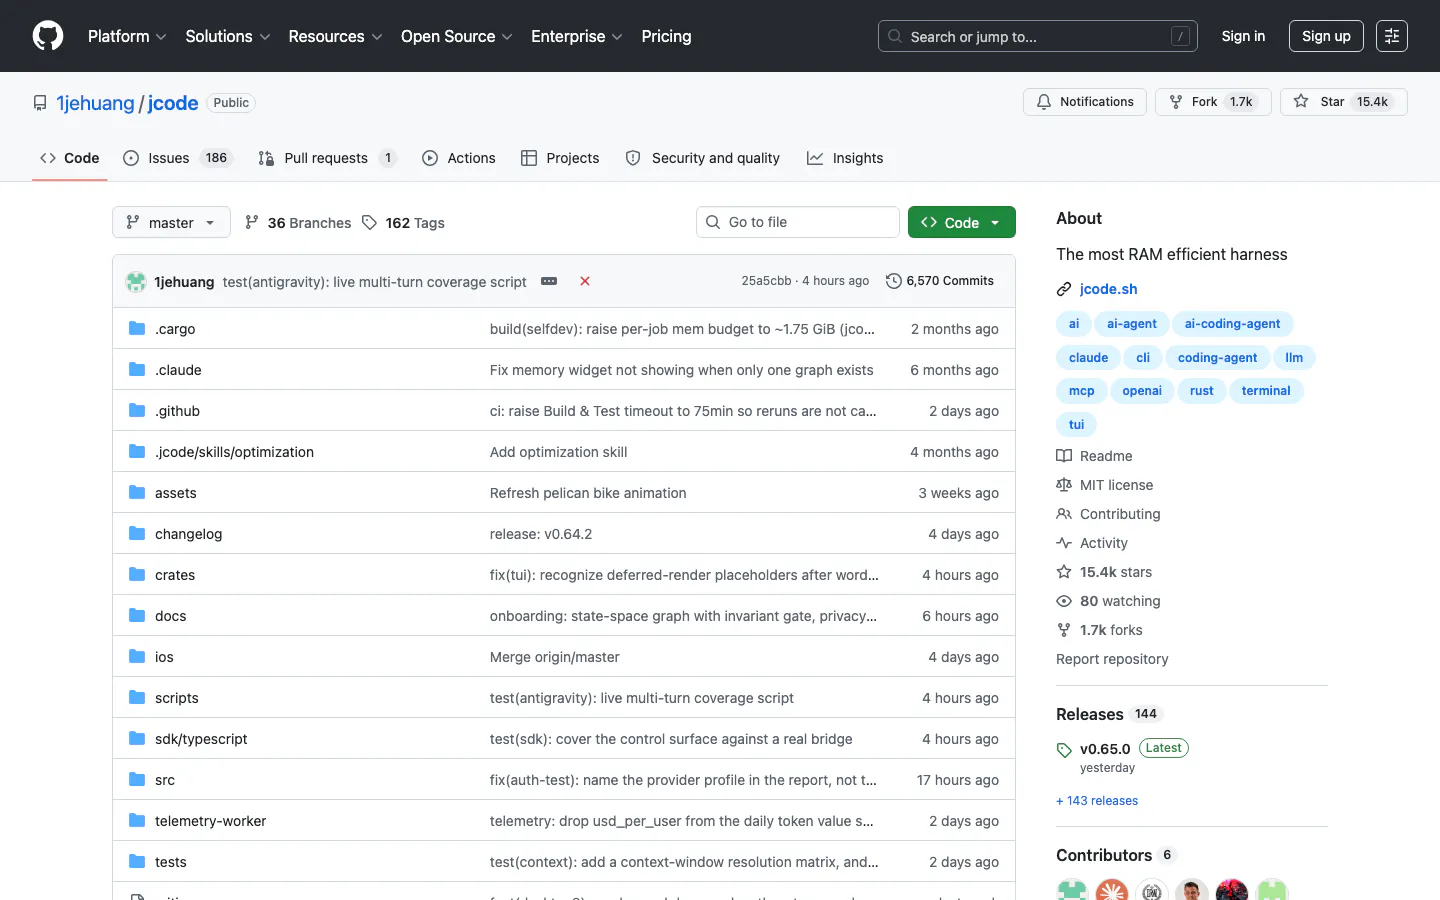Open the v0.65.0 latest release
This screenshot has height=900, width=1440.
click(1105, 749)
